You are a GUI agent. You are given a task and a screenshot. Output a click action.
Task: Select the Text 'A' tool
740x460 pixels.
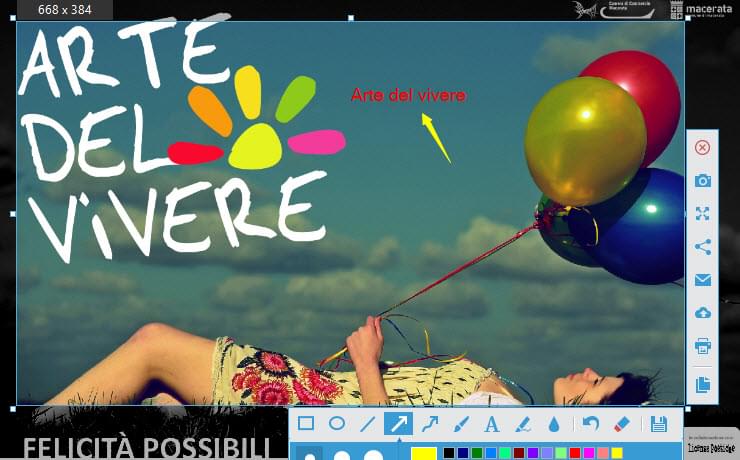(492, 424)
